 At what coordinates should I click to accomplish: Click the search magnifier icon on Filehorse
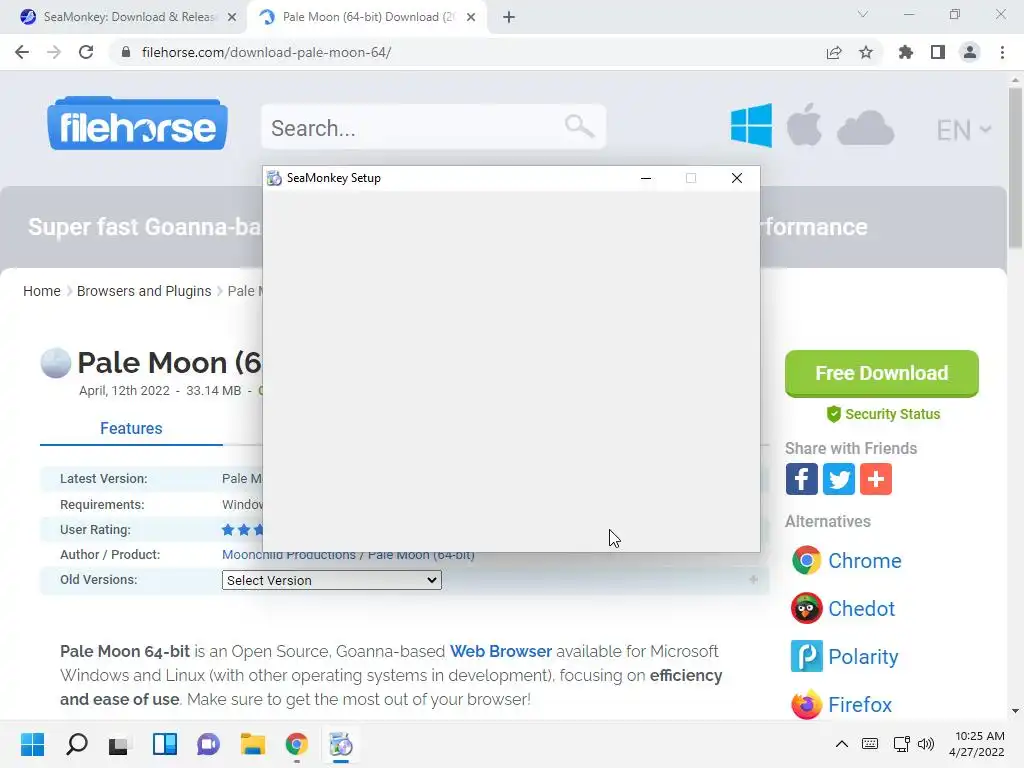pos(579,126)
